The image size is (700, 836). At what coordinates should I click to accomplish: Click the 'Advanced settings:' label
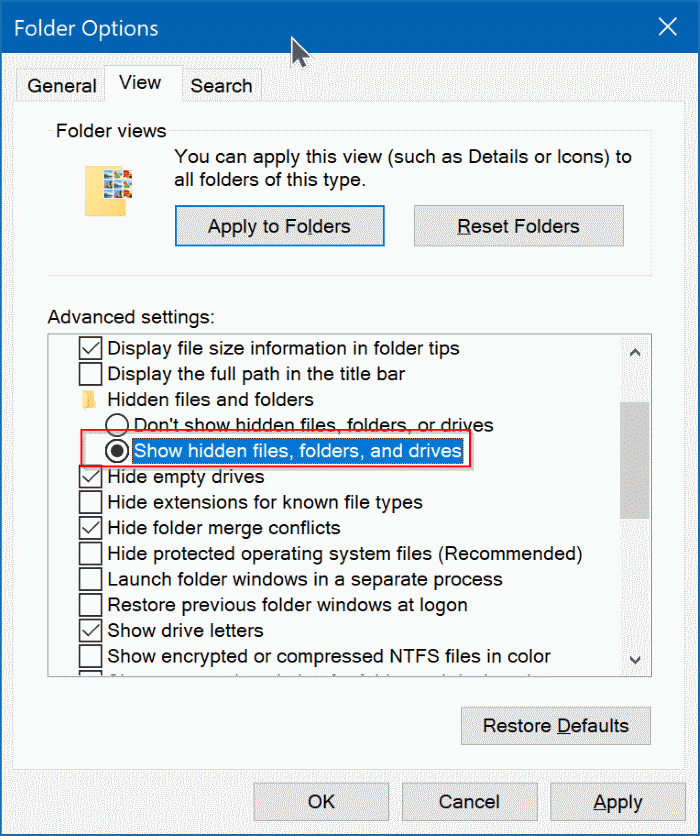131,317
